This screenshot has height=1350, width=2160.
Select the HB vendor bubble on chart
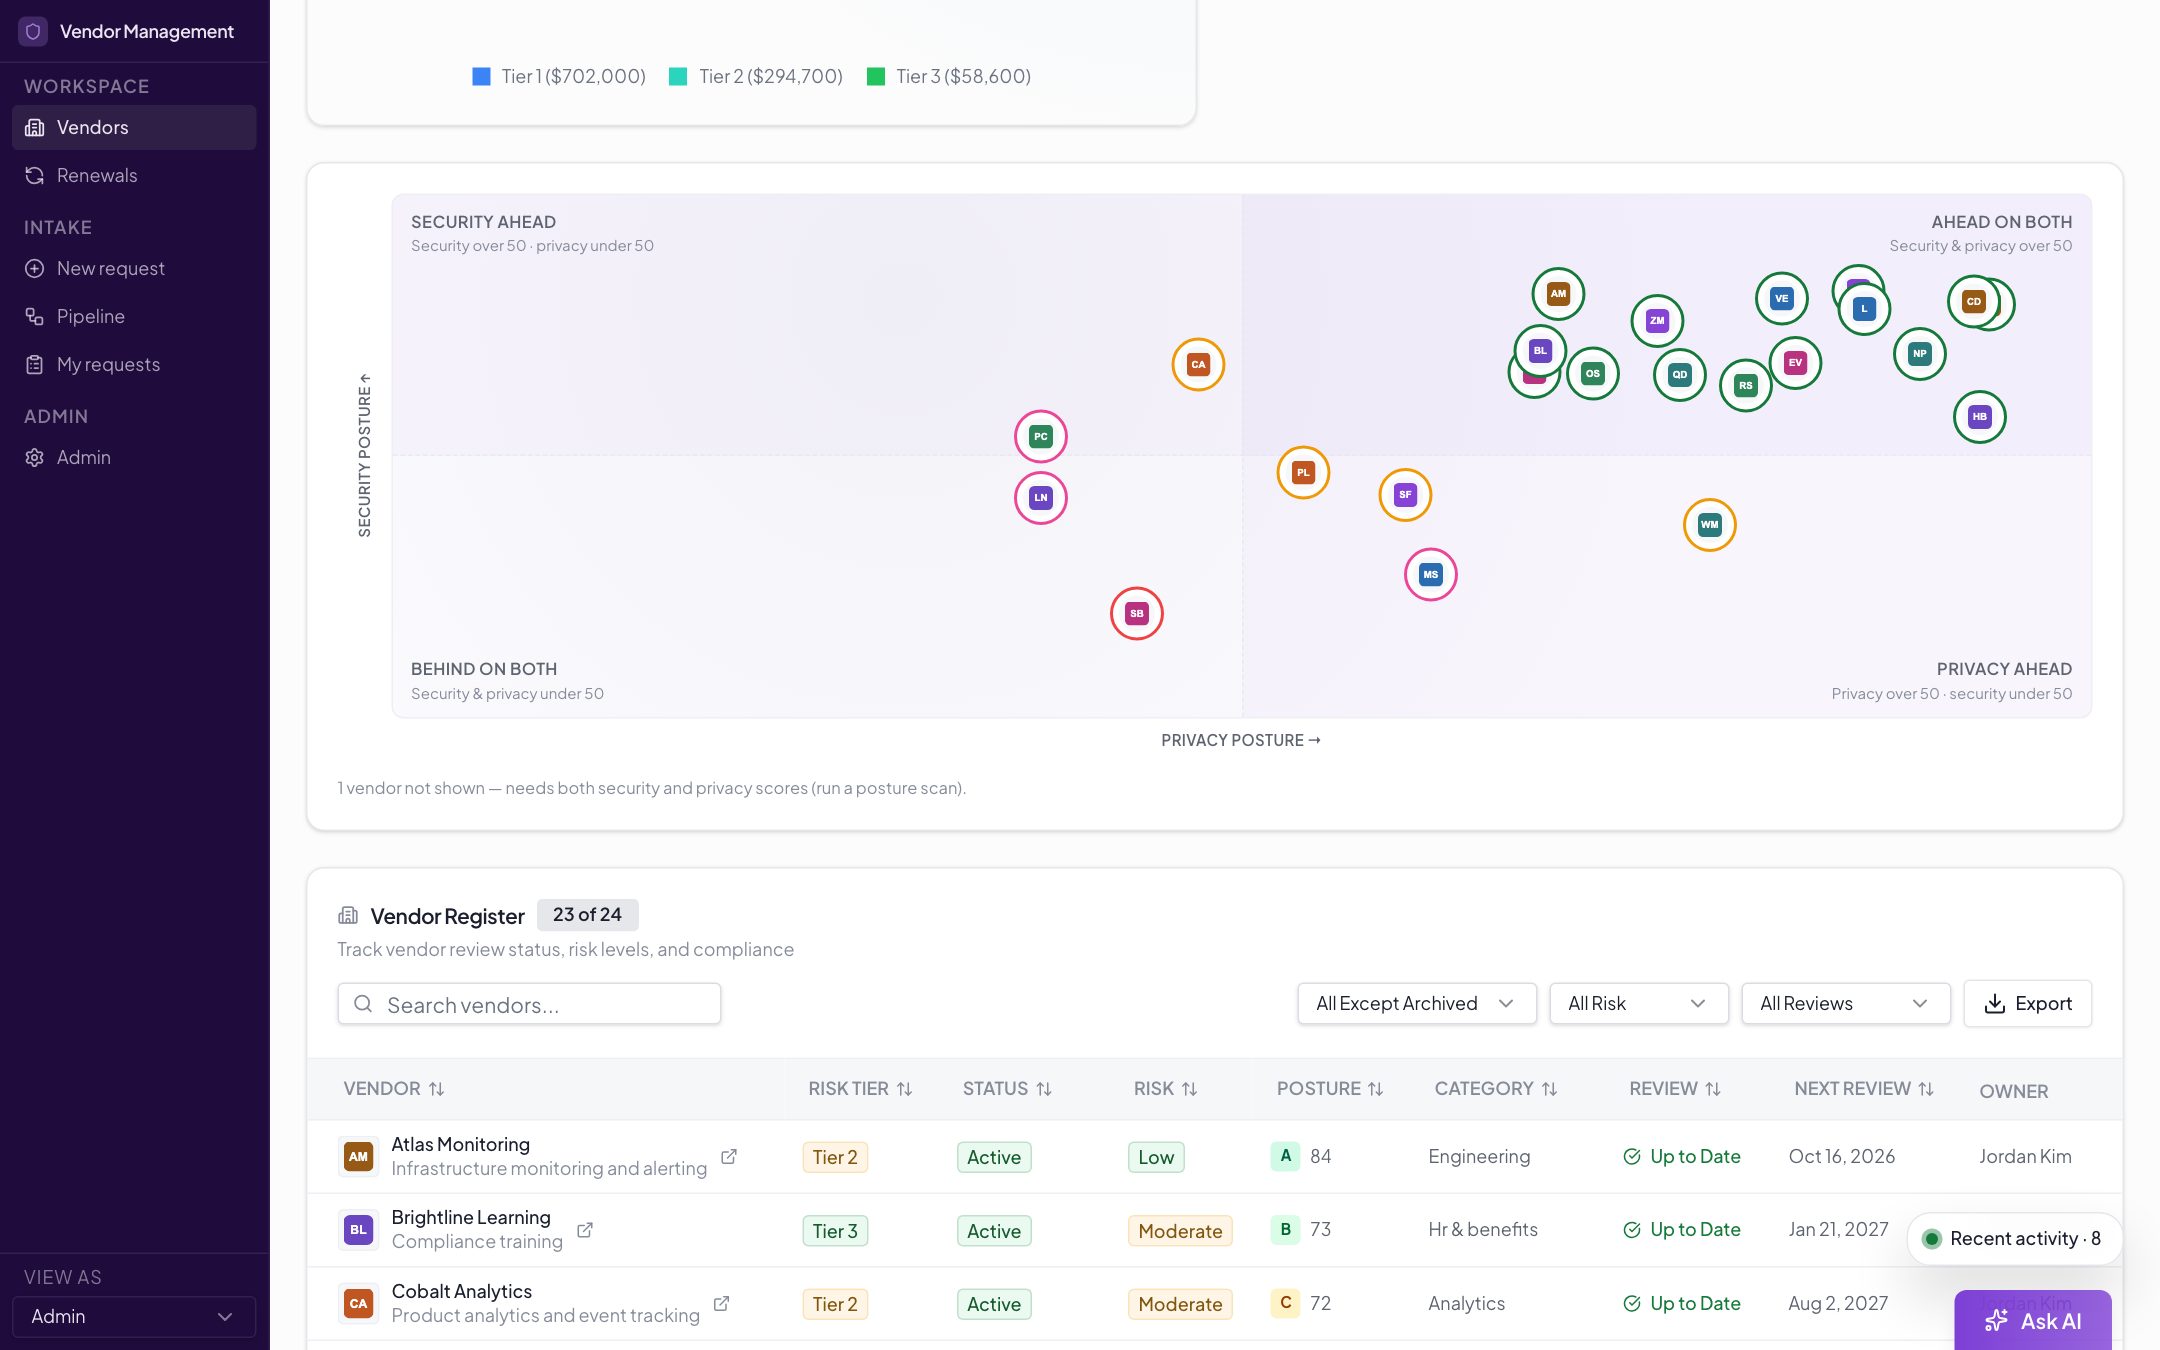coord(1980,417)
